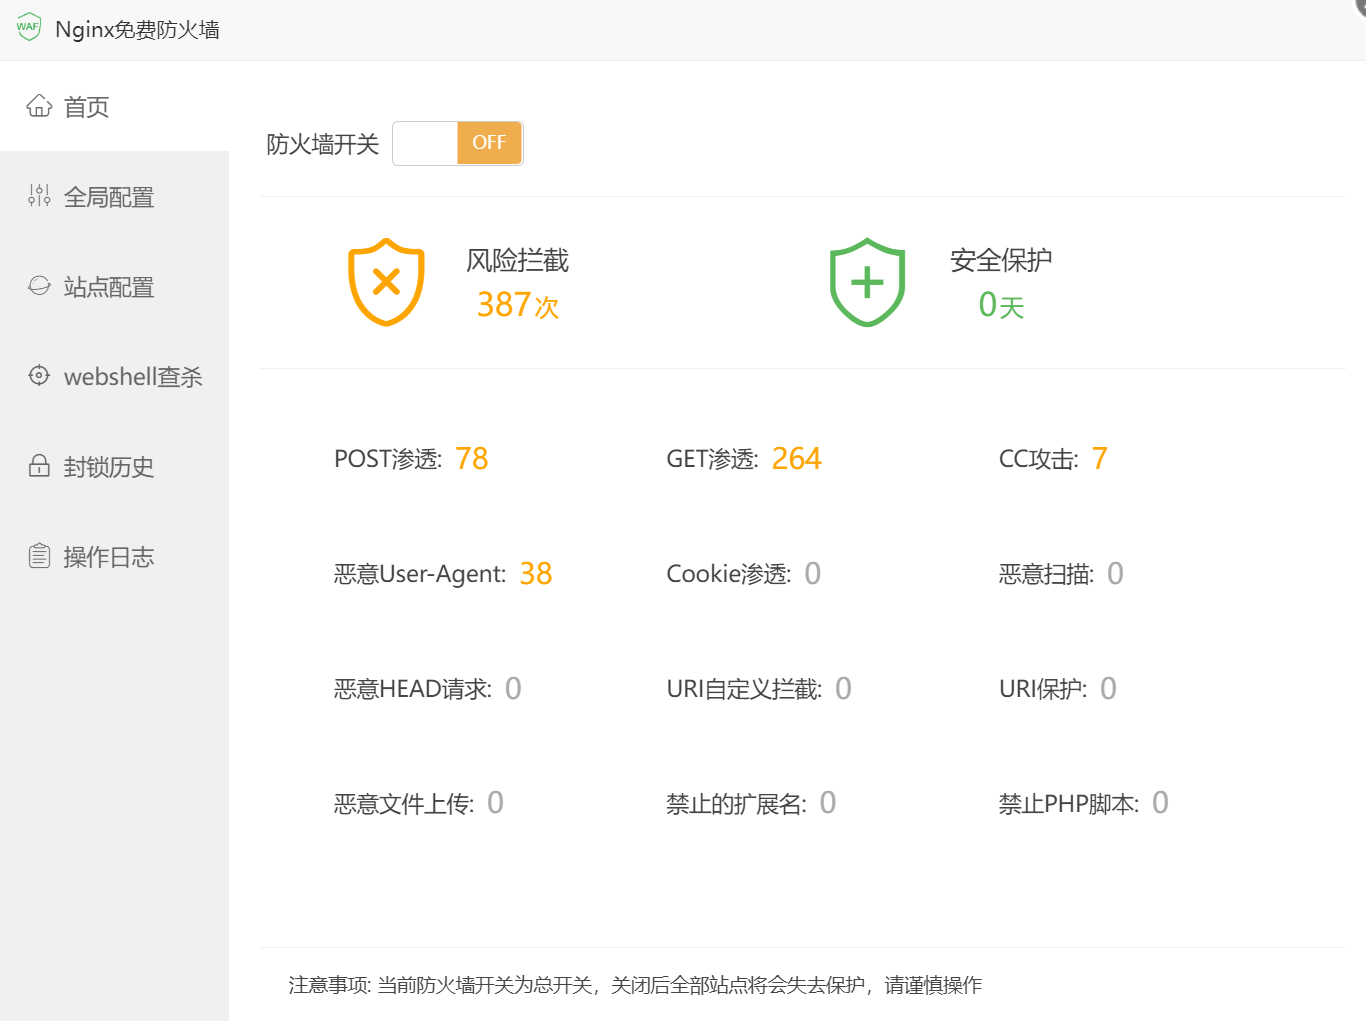This screenshot has height=1021, width=1366.
Task: Click the 恶意文件上传 count 0
Action: [x=496, y=803]
